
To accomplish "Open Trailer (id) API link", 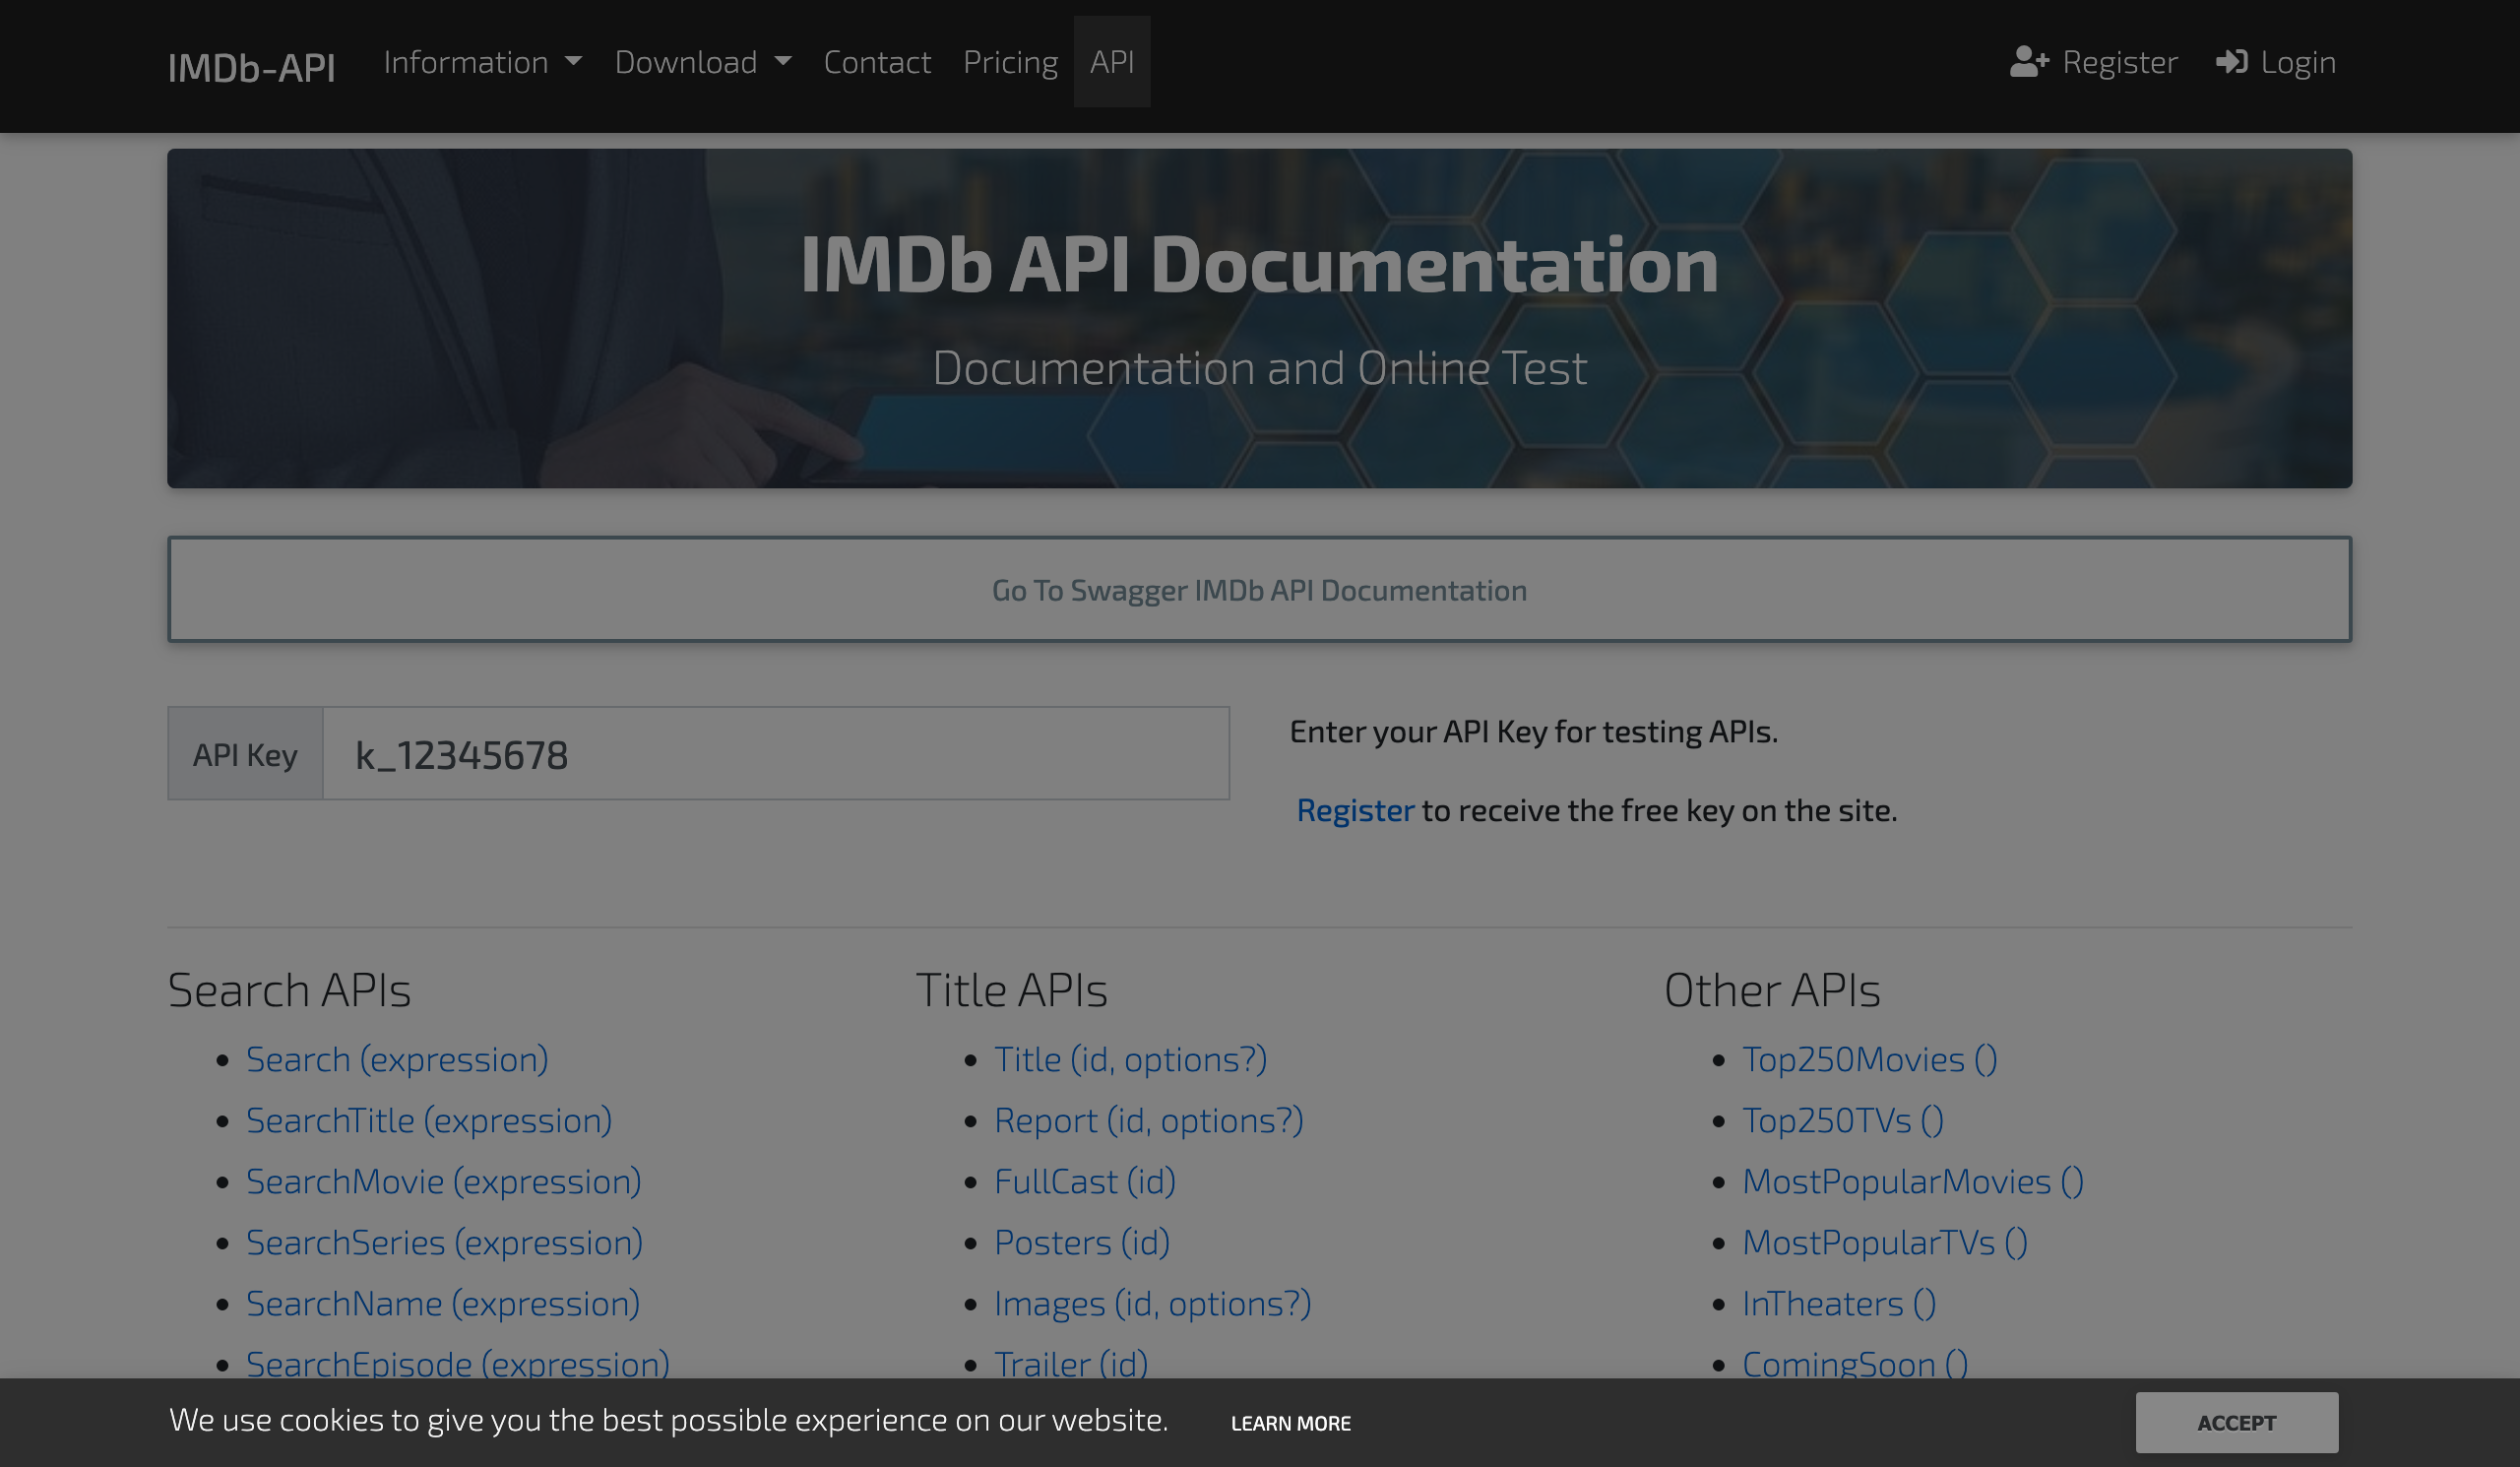I will coord(1071,1362).
